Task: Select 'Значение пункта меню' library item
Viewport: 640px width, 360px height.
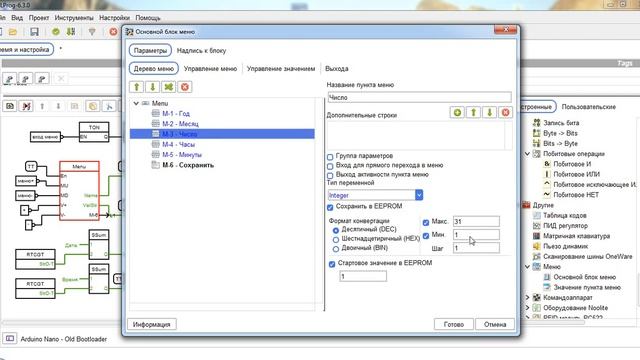Action: pyautogui.click(x=587, y=287)
